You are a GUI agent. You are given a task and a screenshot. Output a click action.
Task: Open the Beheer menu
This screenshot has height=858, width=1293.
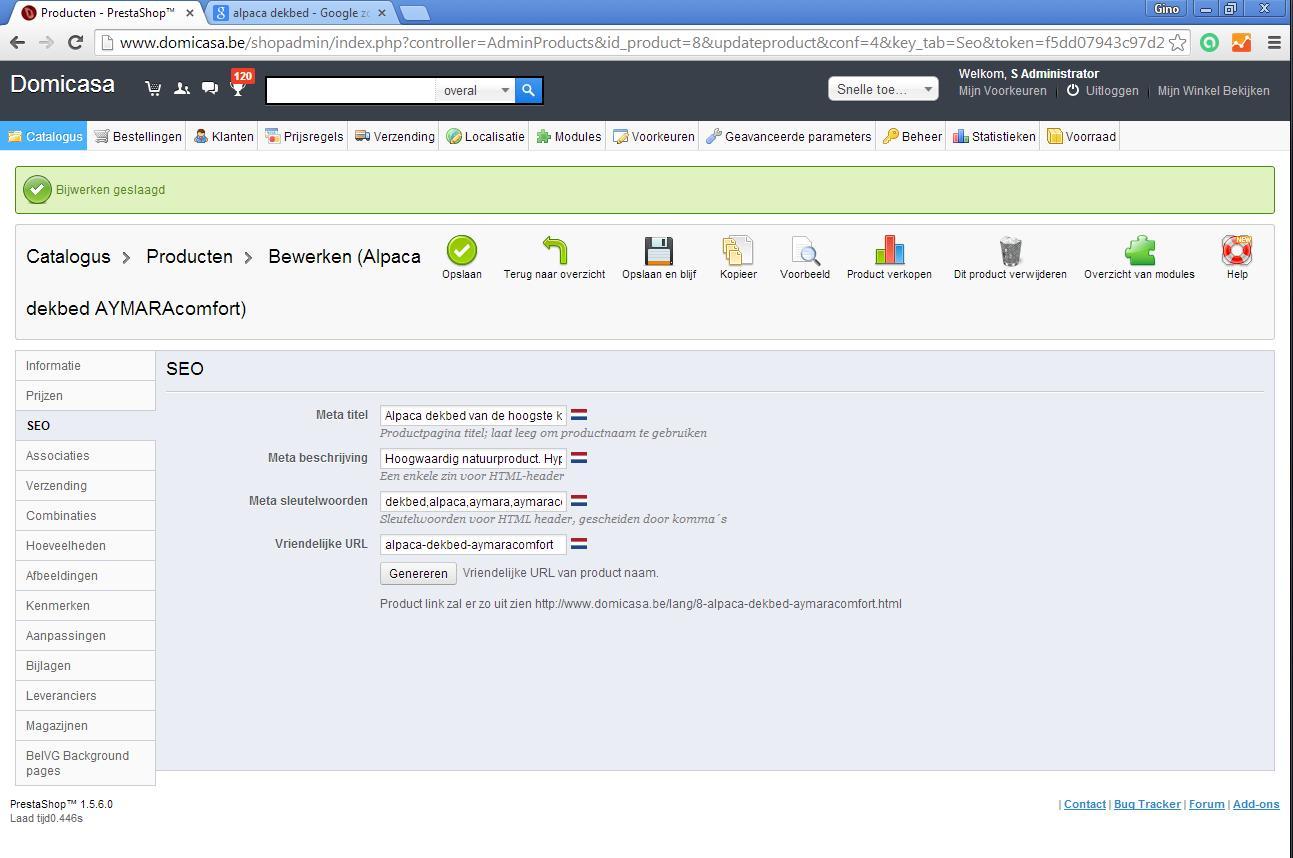(911, 136)
